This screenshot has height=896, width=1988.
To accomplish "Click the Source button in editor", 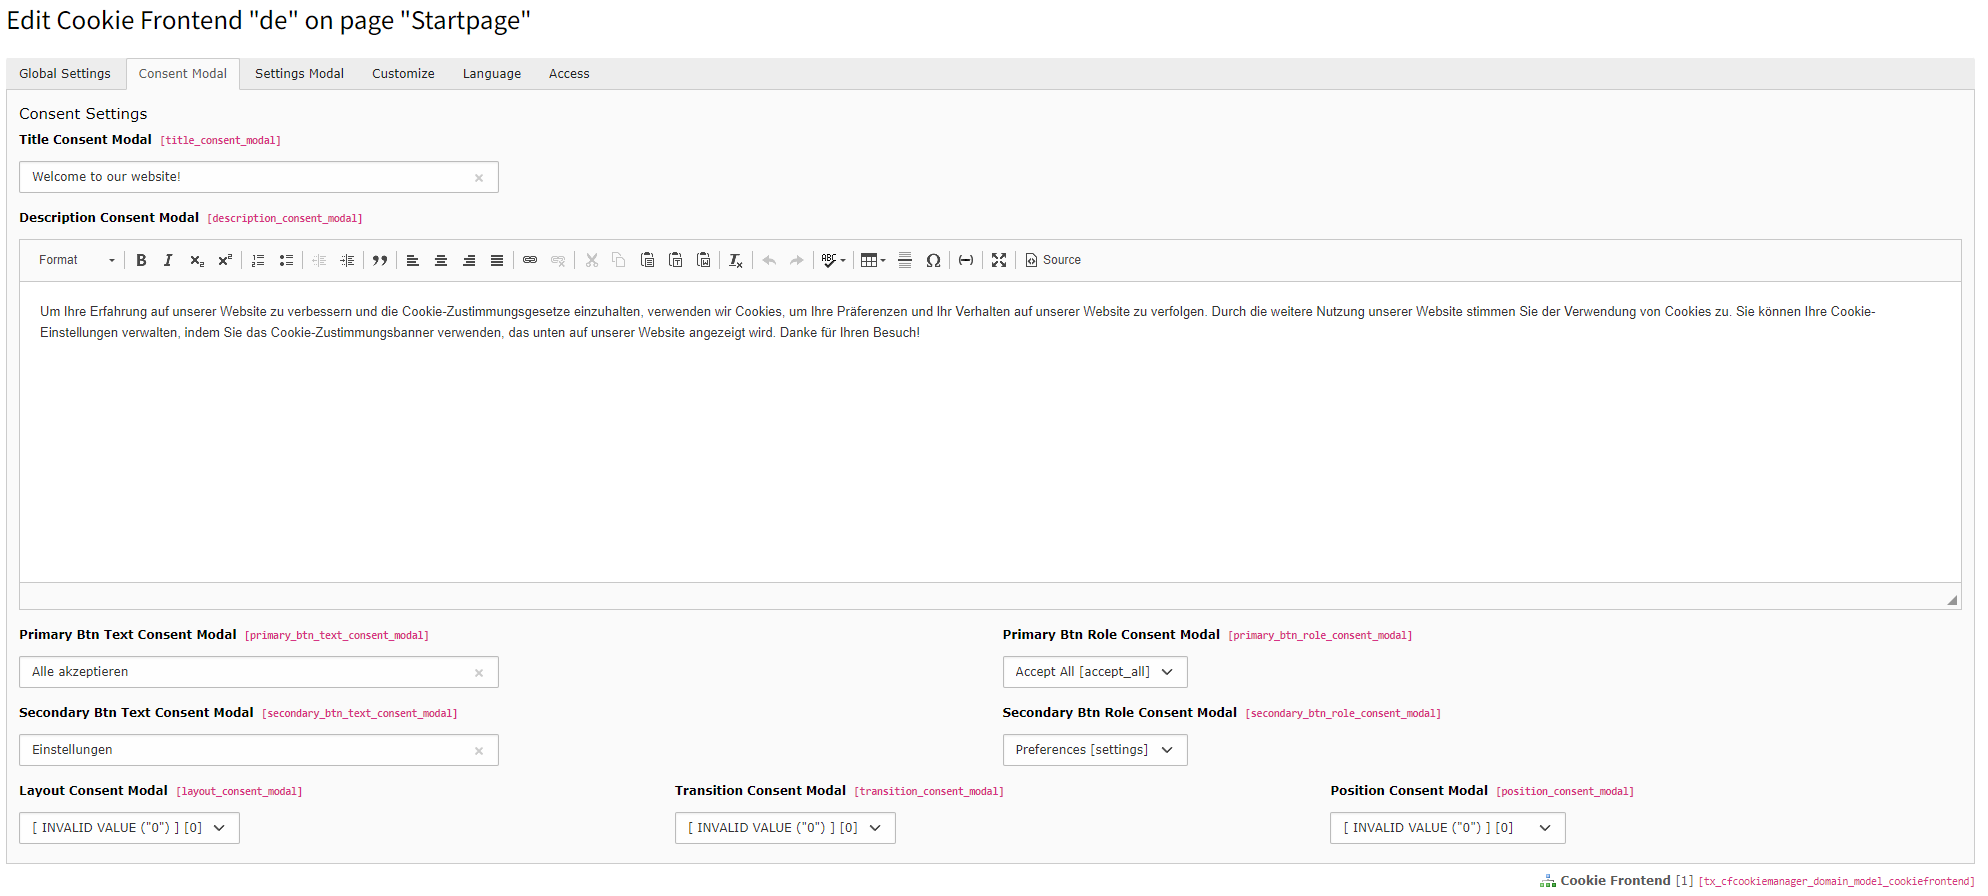I will coord(1053,260).
